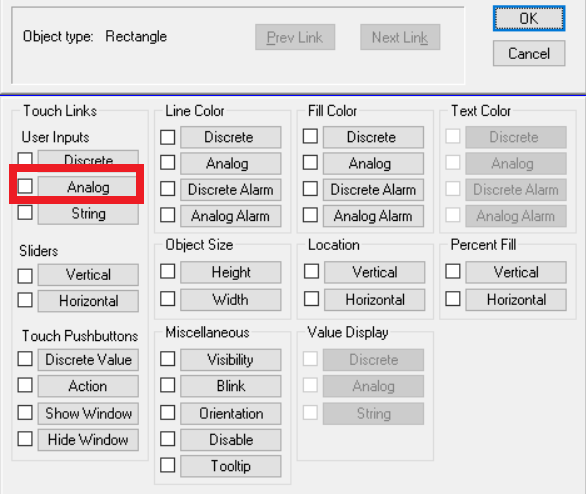
Task: Enable the Sliders Horizontal checkbox
Action: click(25, 300)
